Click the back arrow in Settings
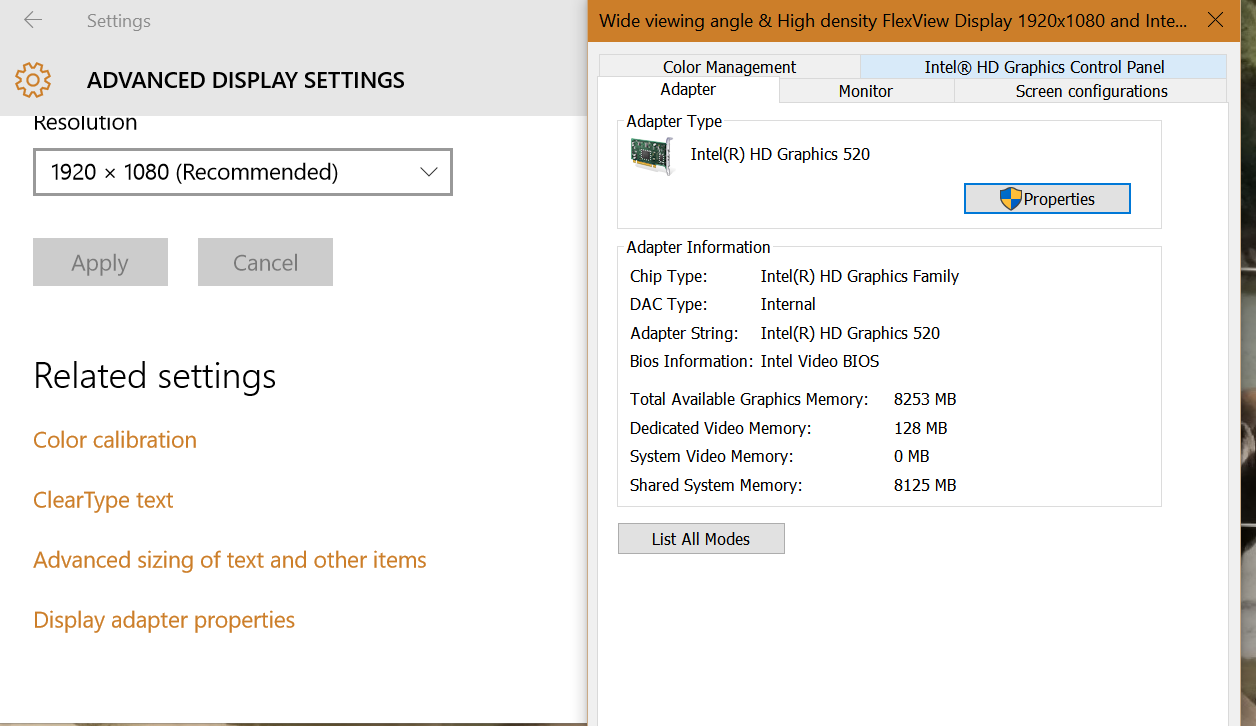 point(33,20)
